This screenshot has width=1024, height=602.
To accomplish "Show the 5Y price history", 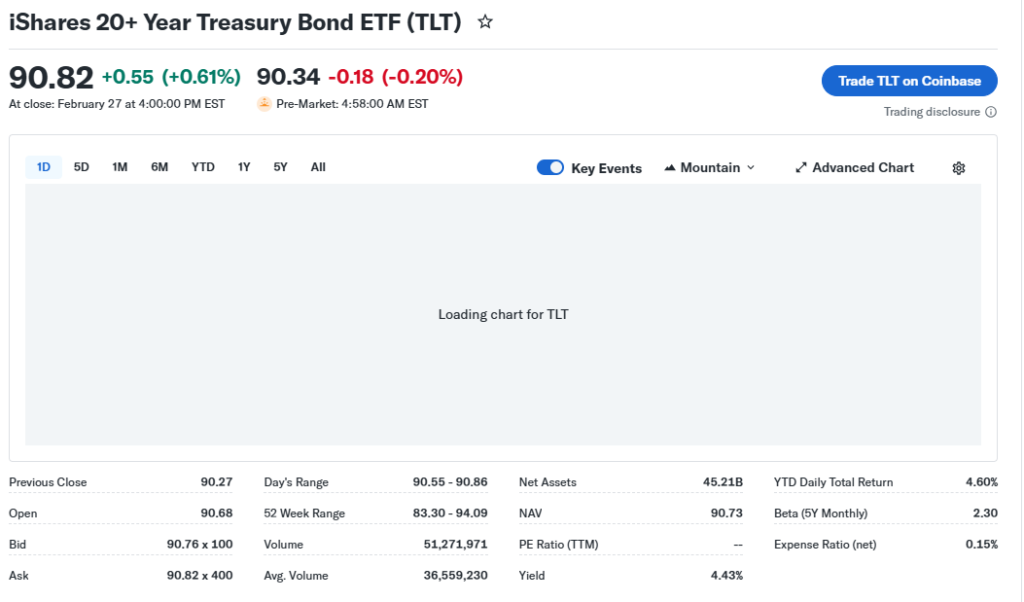I will click(280, 167).
